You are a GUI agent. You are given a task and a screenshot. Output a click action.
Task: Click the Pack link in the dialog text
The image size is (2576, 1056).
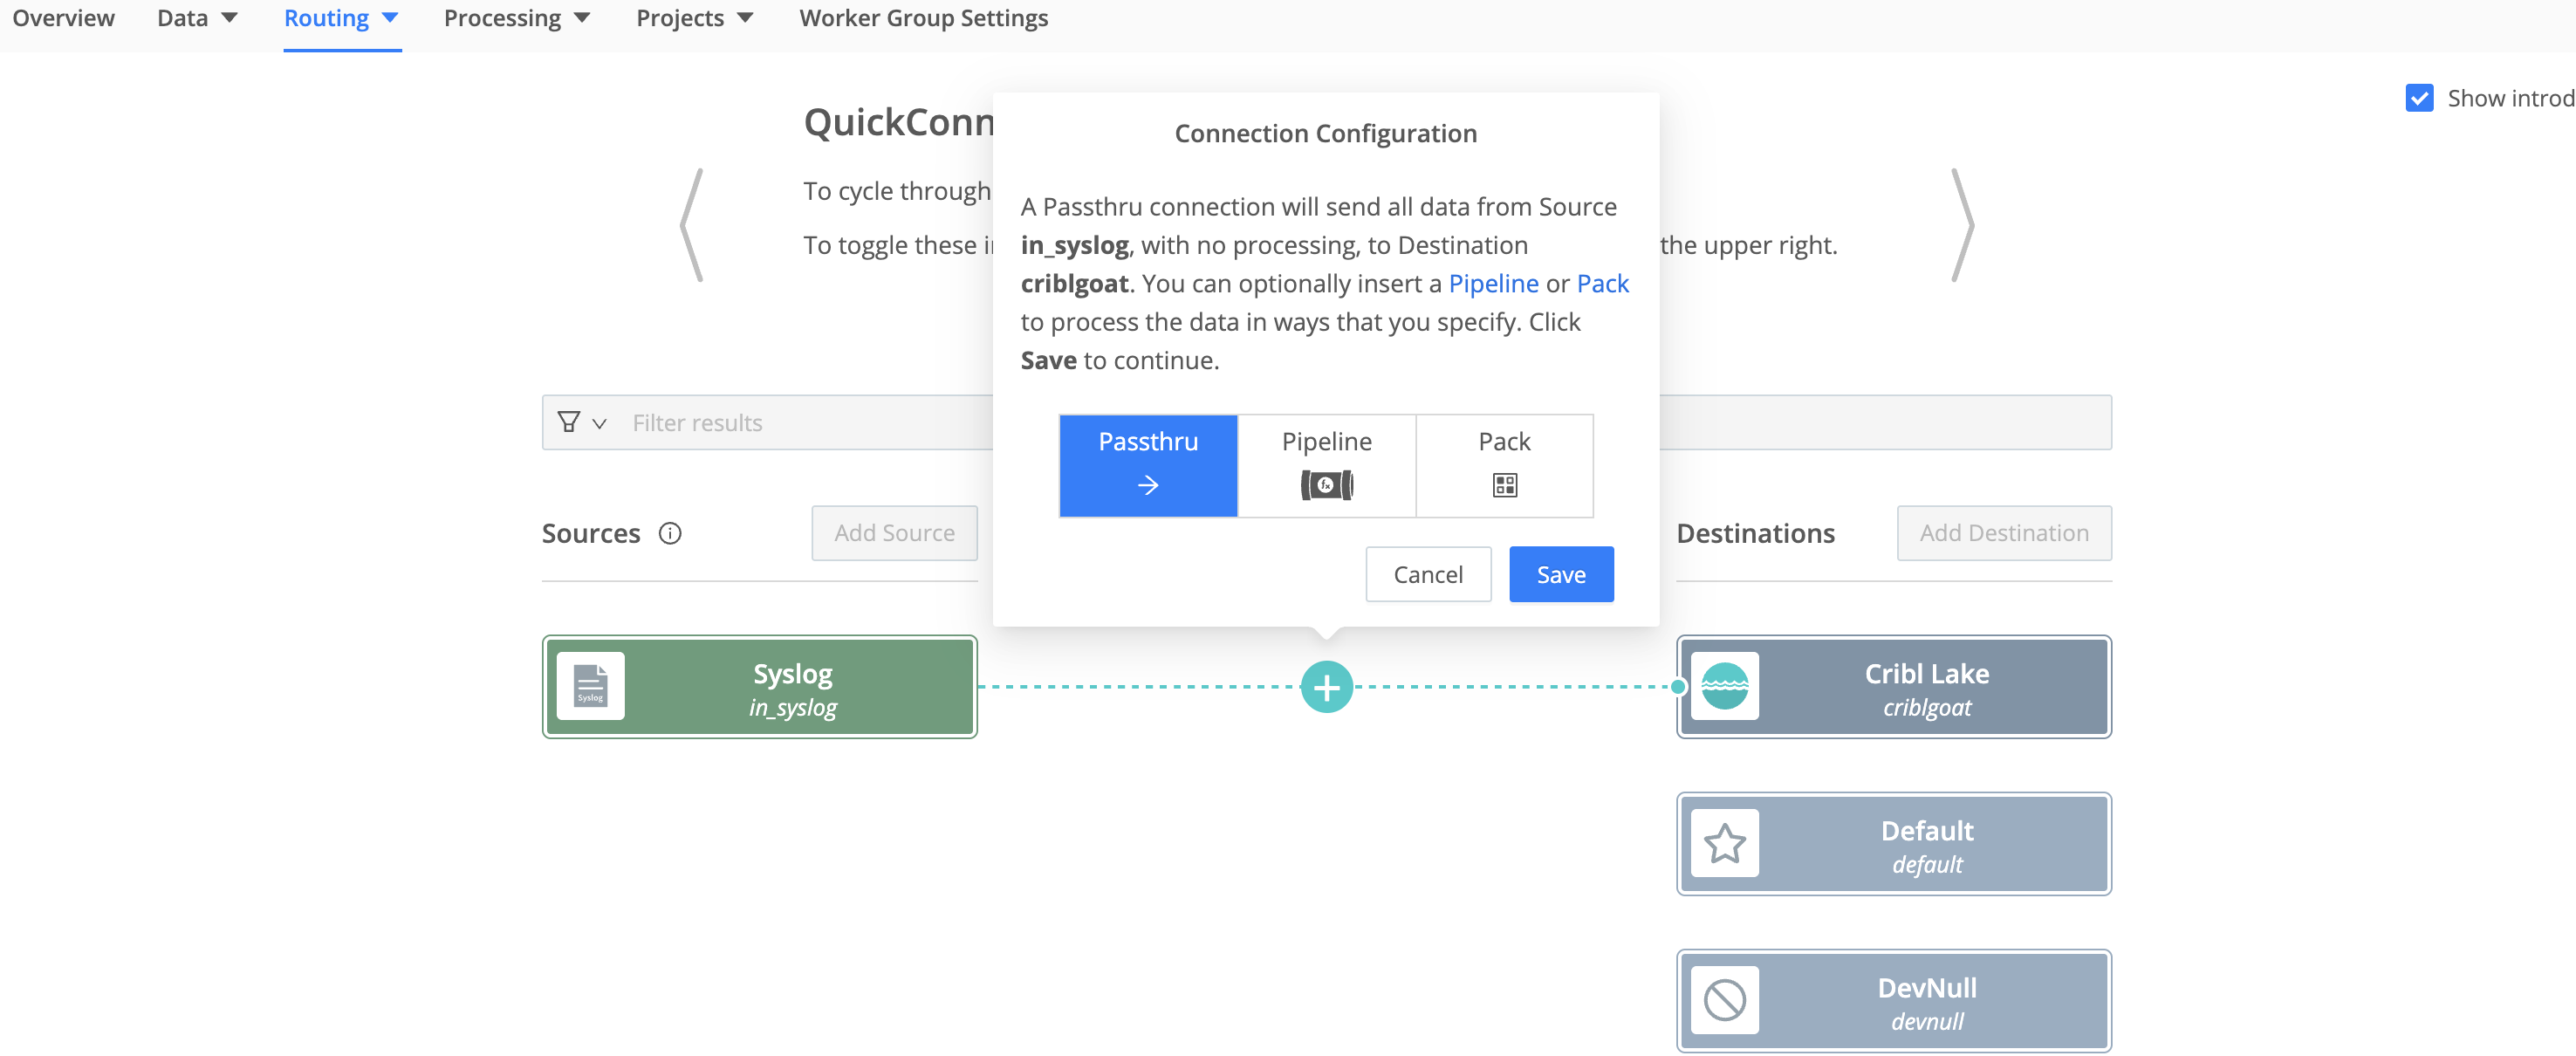click(x=1602, y=283)
